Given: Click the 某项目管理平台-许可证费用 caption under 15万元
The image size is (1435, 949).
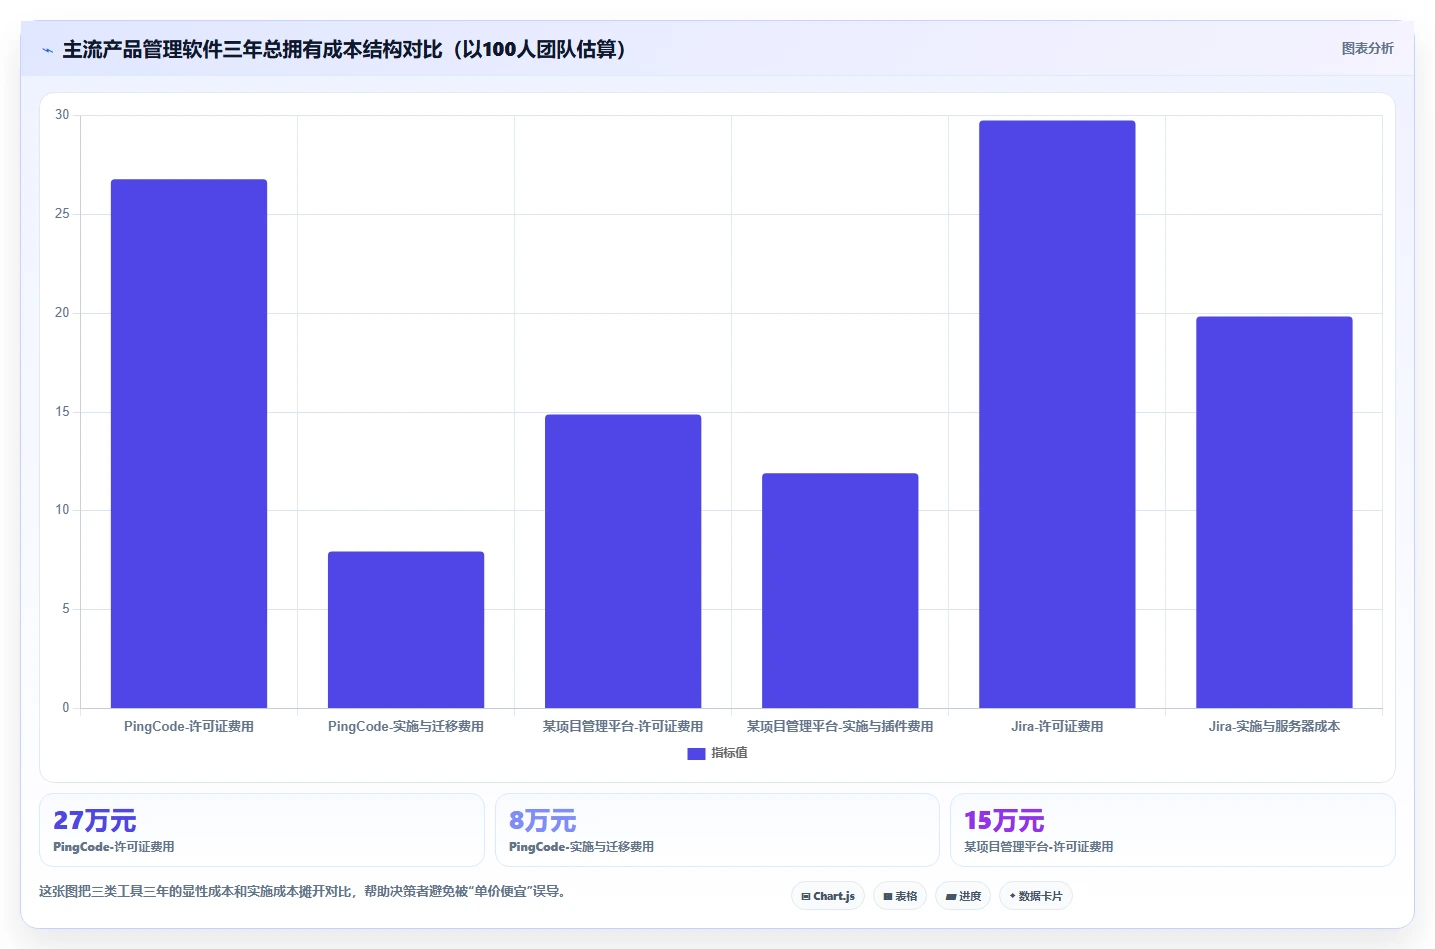Looking at the screenshot, I should 1039,847.
